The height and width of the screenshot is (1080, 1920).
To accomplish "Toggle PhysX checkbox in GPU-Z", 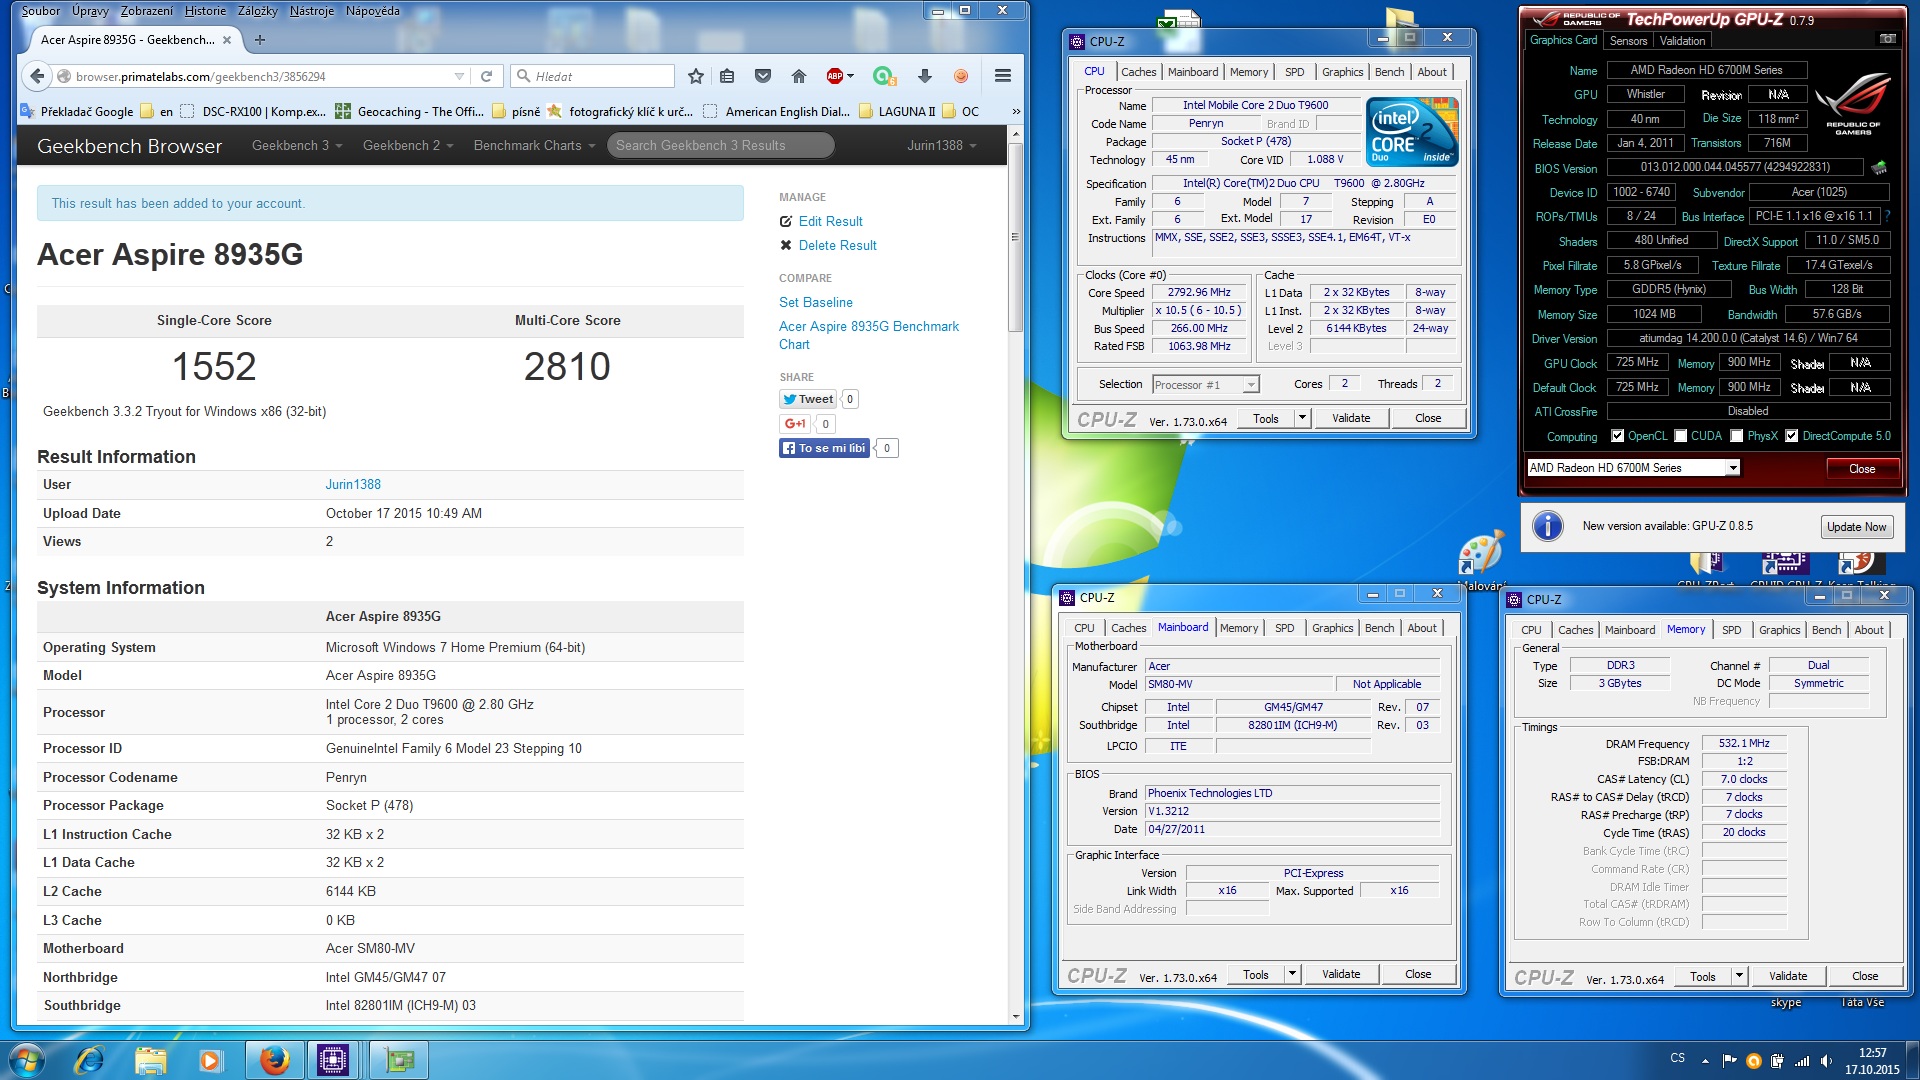I will pyautogui.click(x=1736, y=436).
